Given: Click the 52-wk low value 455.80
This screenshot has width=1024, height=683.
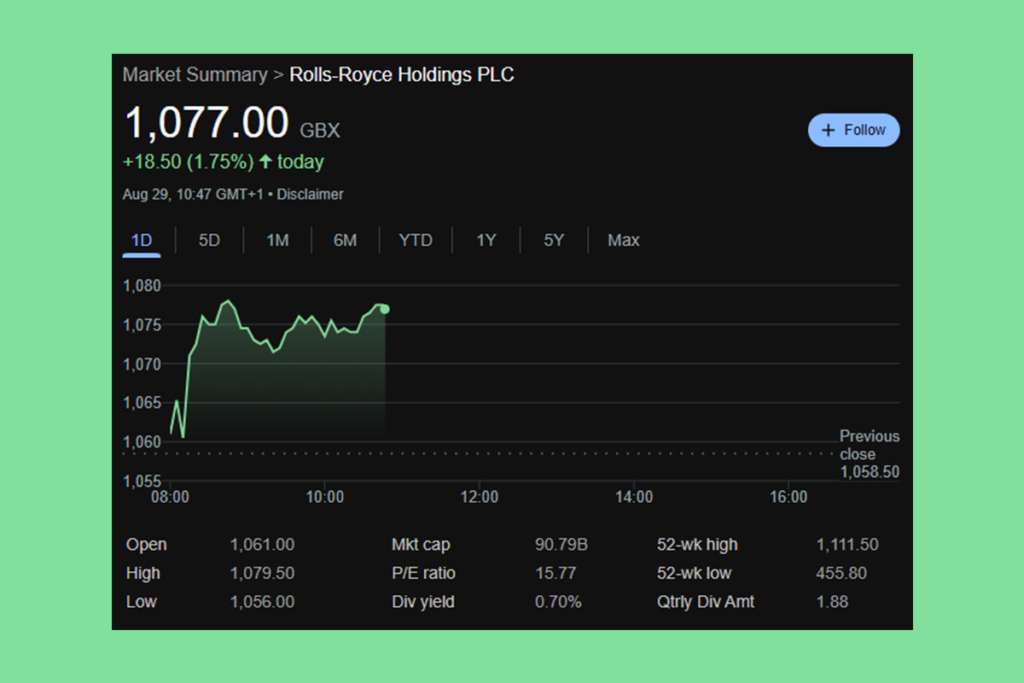Looking at the screenshot, I should [841, 573].
